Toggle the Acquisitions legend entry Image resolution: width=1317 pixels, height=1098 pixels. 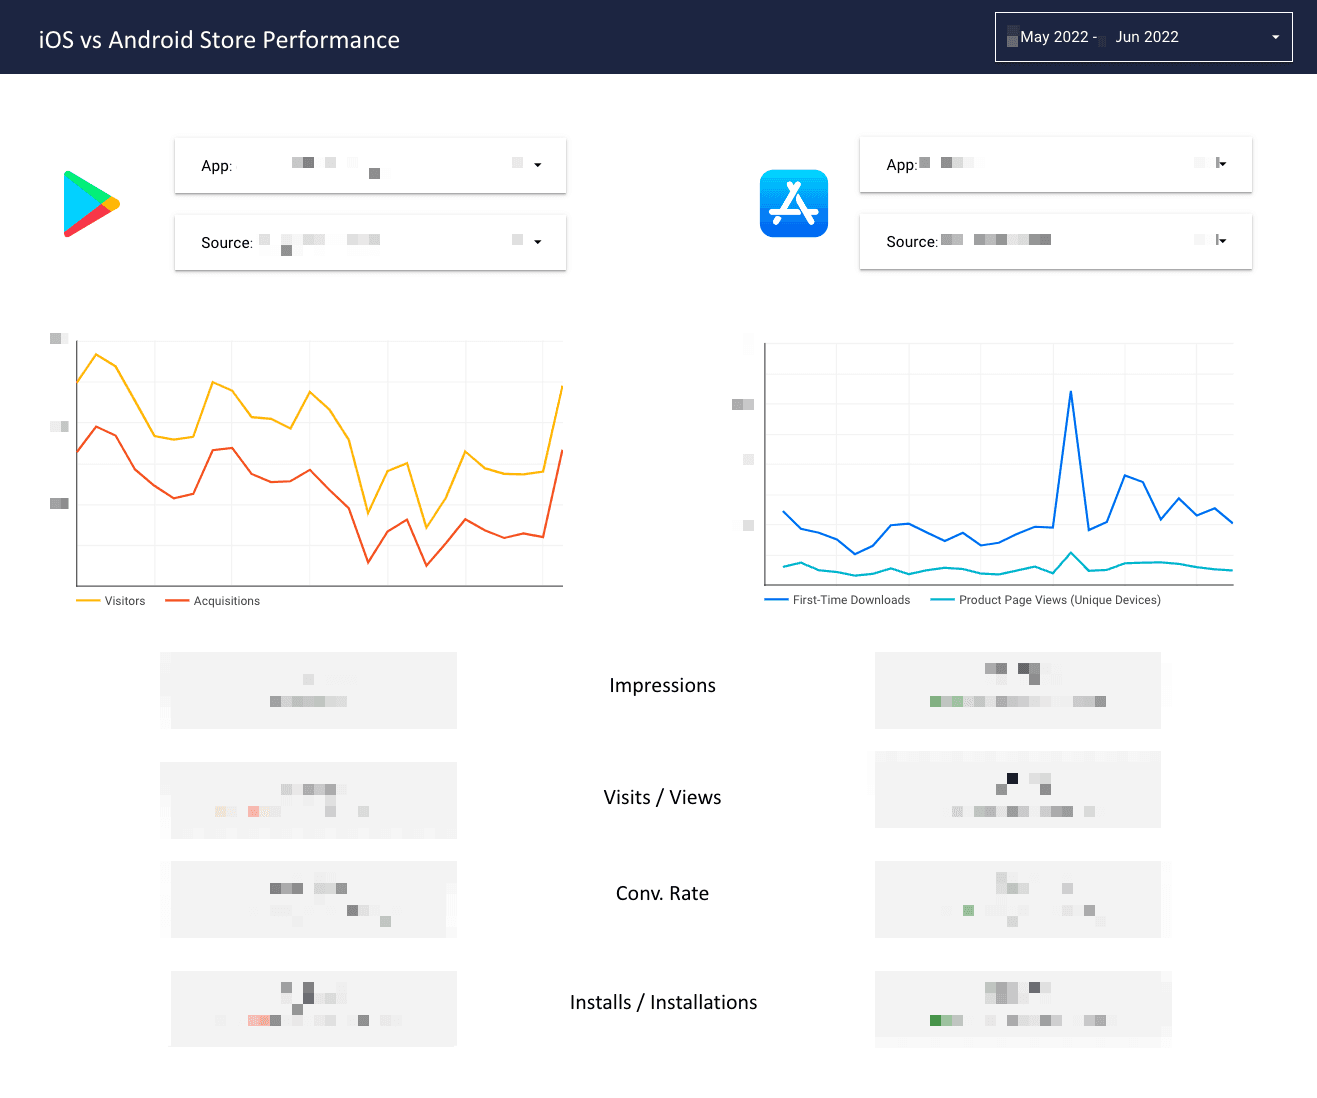213,601
